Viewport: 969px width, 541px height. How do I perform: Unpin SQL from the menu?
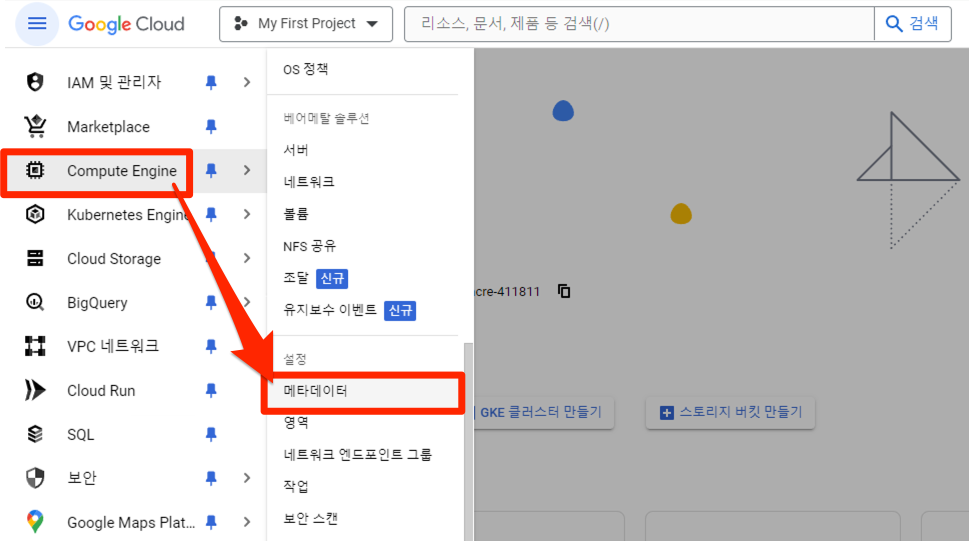click(x=211, y=434)
